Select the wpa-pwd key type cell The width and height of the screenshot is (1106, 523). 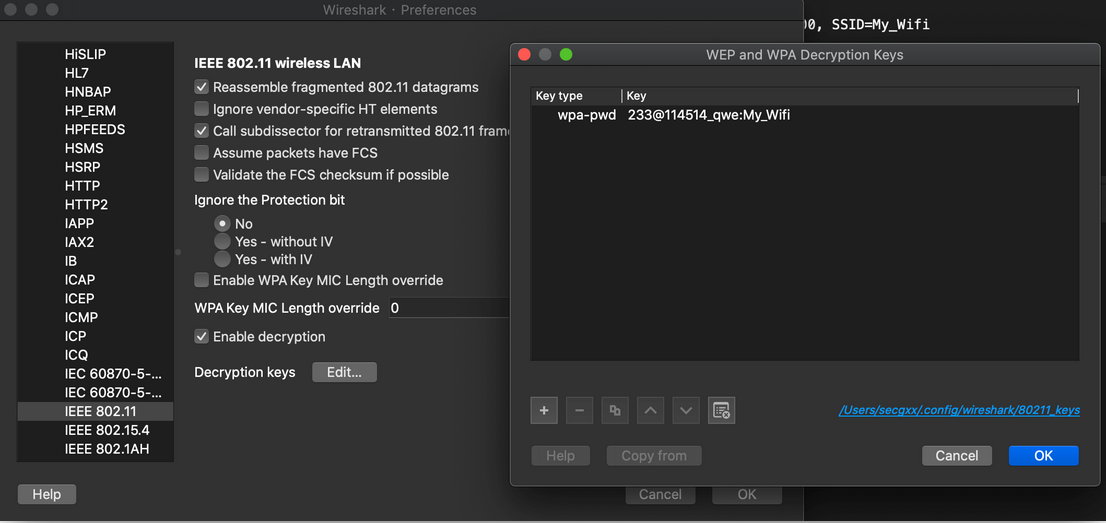[586, 115]
